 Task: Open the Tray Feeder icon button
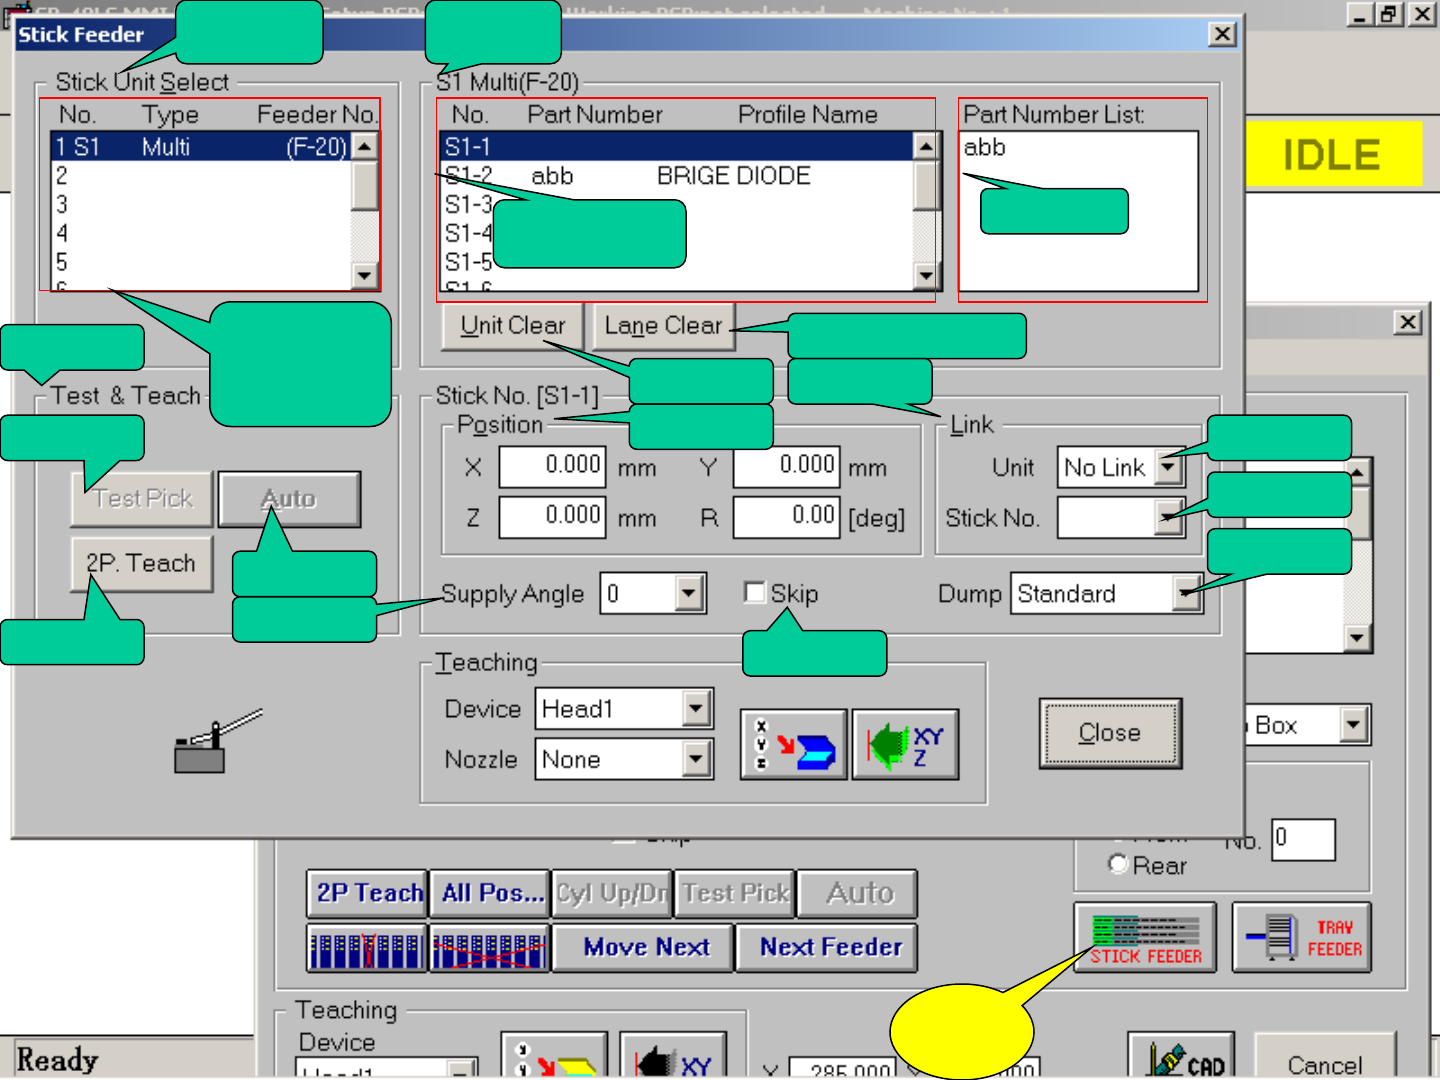(1302, 938)
